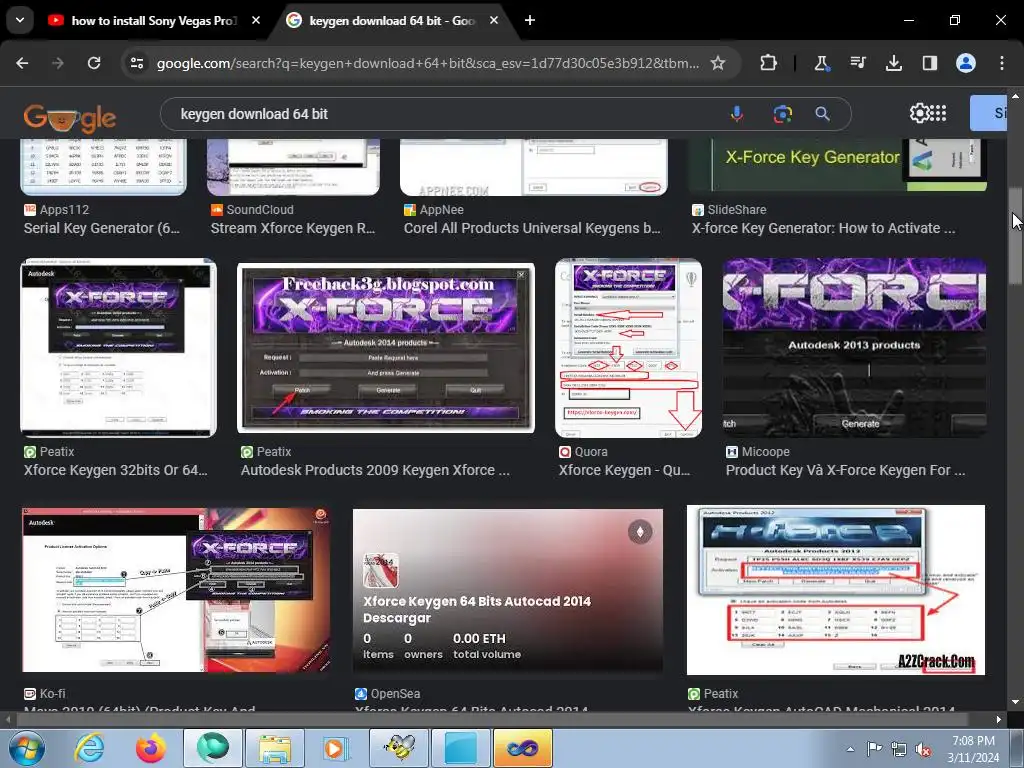This screenshot has width=1024, height=768.
Task: Bookmark this page with the star icon
Action: 718,63
